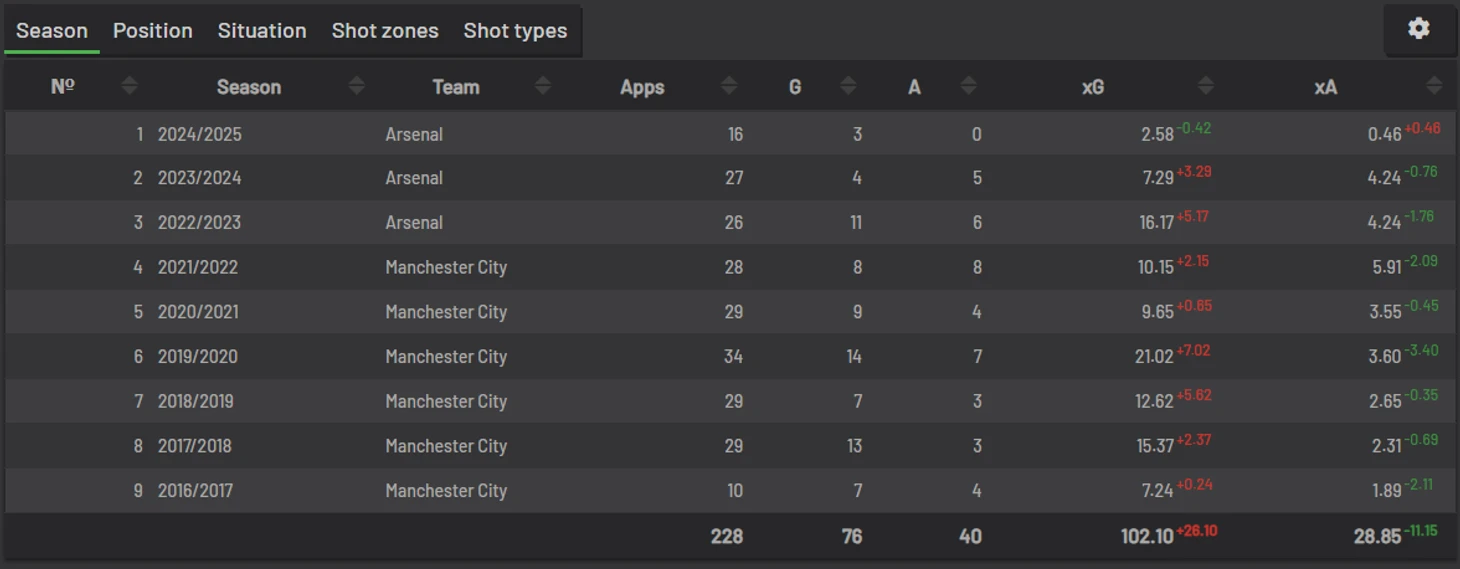The width and height of the screenshot is (1460, 569).
Task: Select the Season tab
Action: 52,31
